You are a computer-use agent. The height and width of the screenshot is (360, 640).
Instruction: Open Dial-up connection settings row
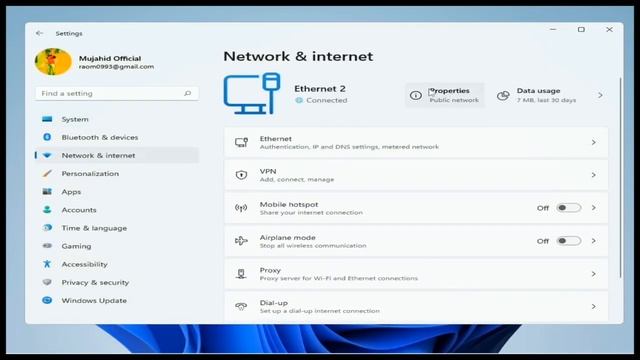(416, 307)
